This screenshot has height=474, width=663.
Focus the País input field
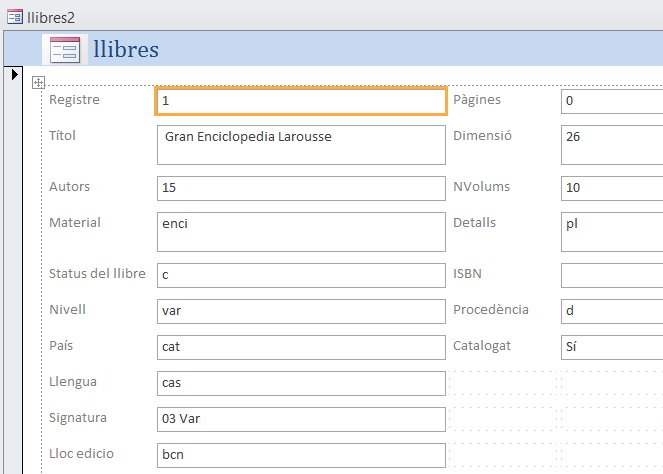(301, 347)
